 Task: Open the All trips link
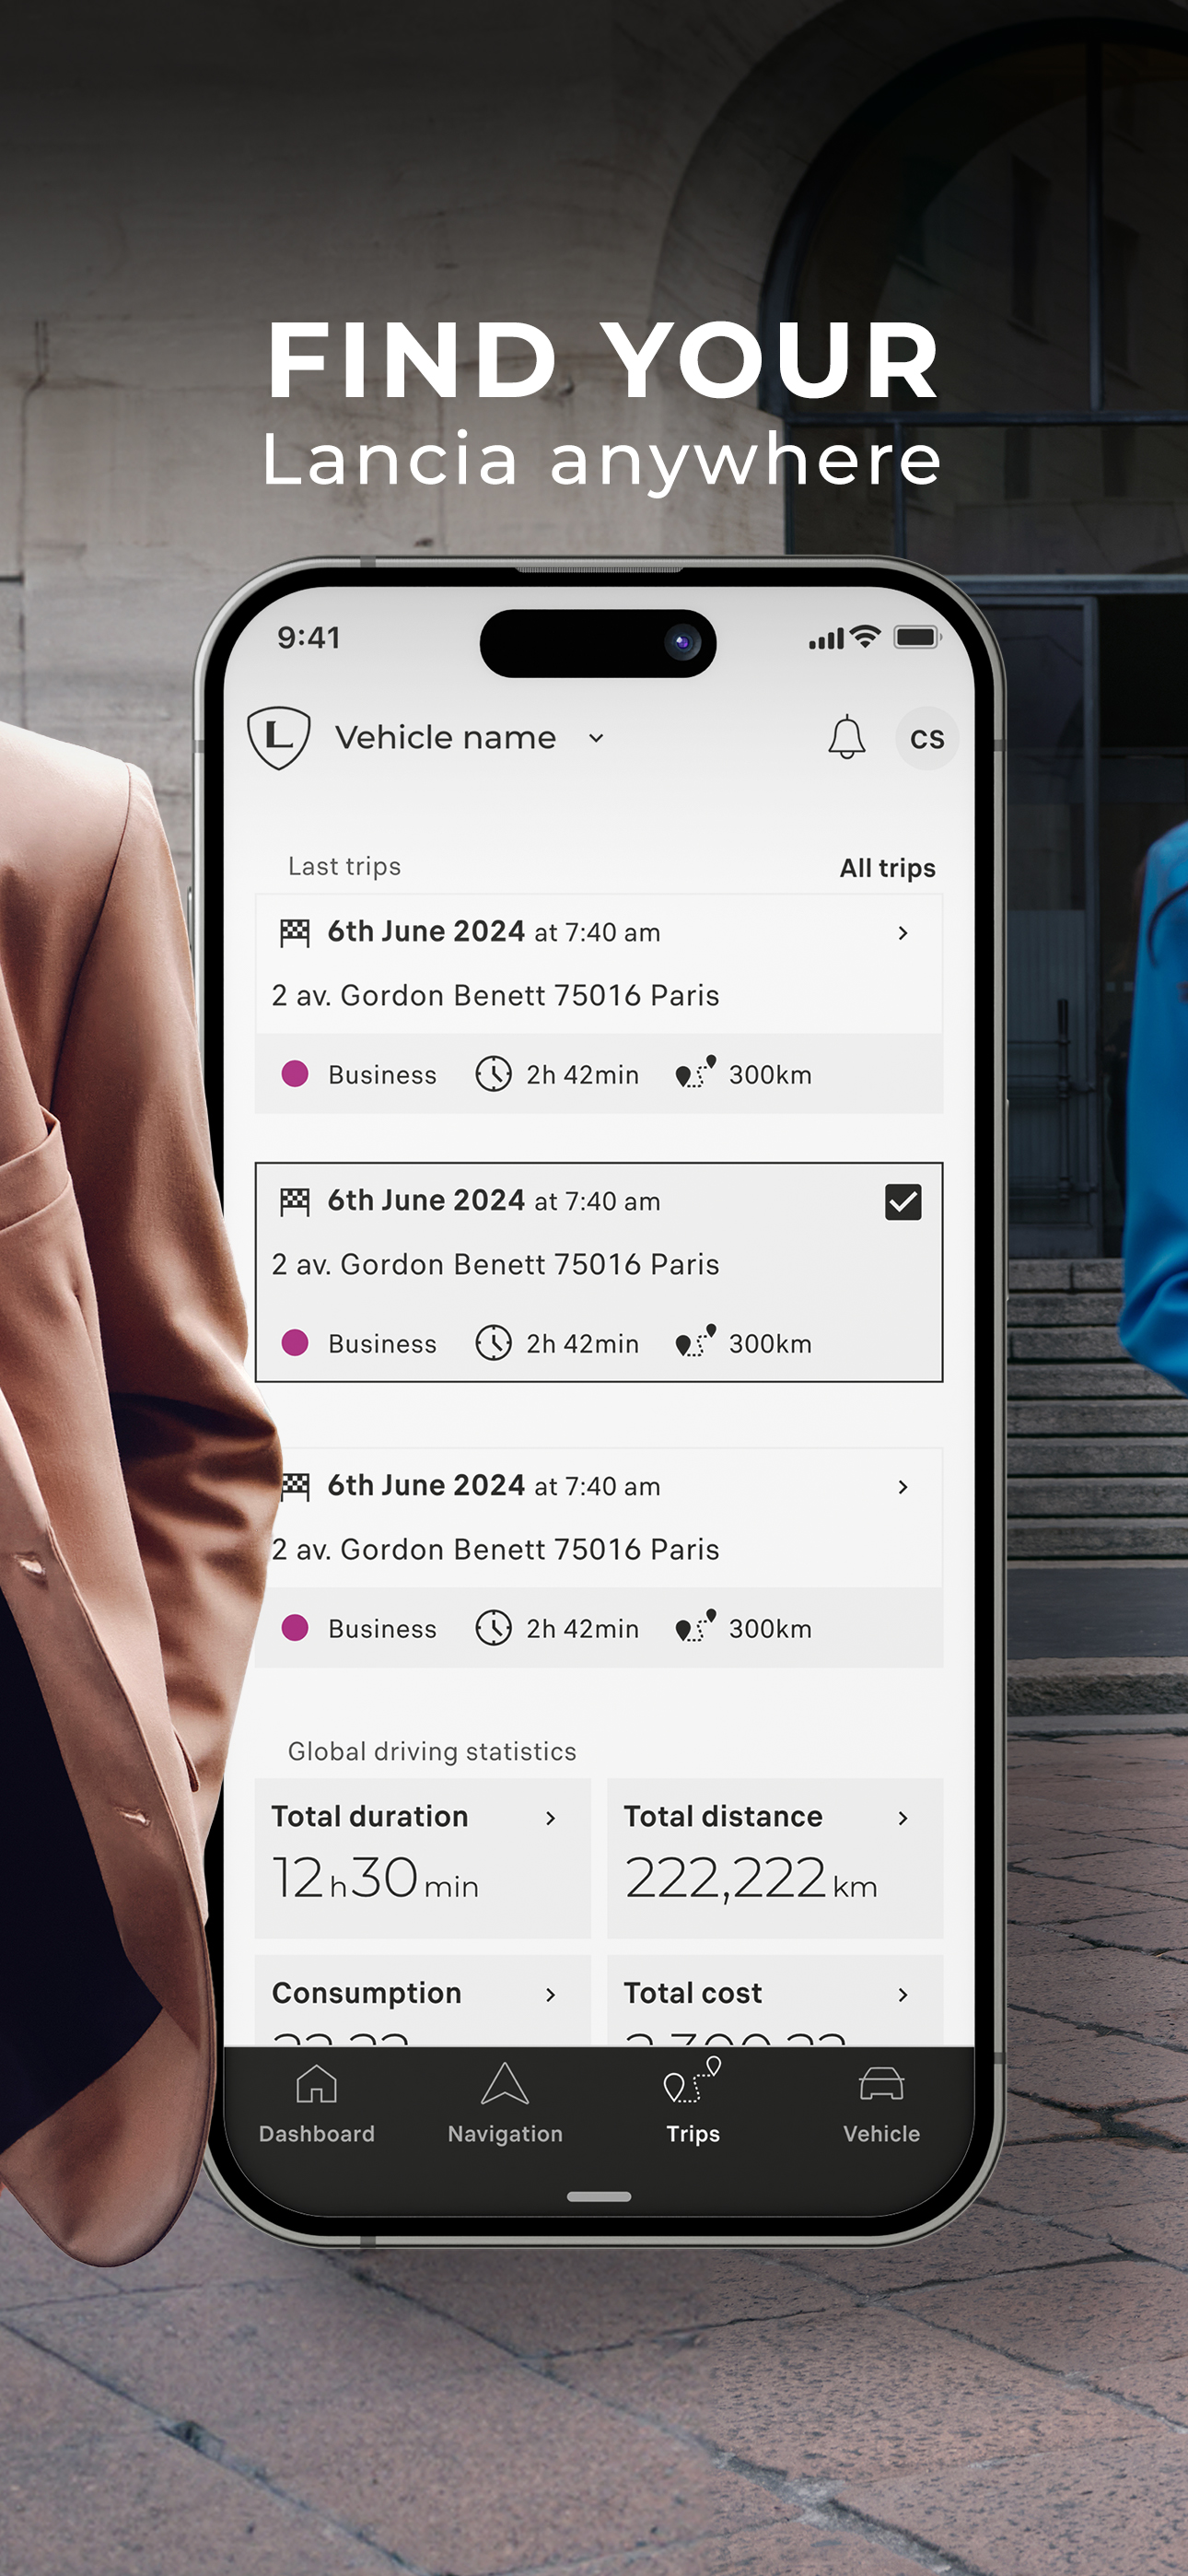(x=887, y=868)
